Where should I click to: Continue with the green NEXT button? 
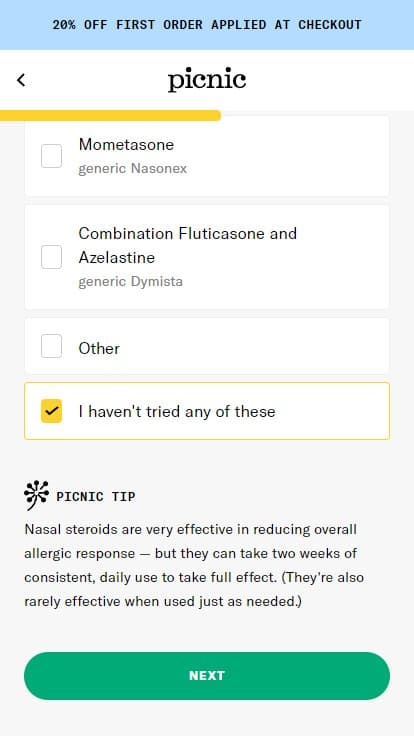click(x=207, y=676)
